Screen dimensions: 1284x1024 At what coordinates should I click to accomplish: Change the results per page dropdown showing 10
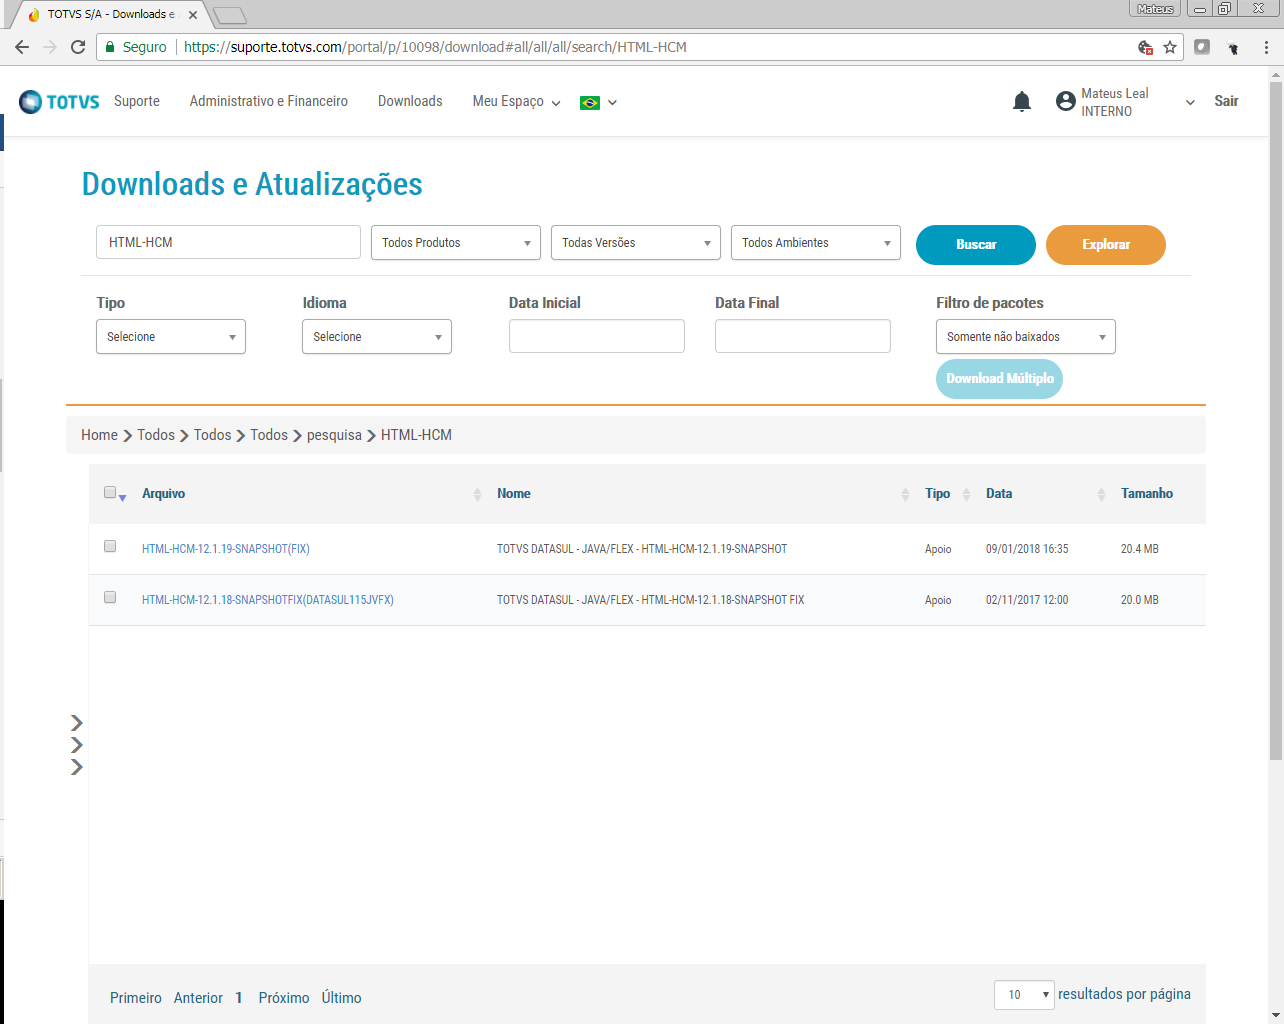(x=1024, y=995)
